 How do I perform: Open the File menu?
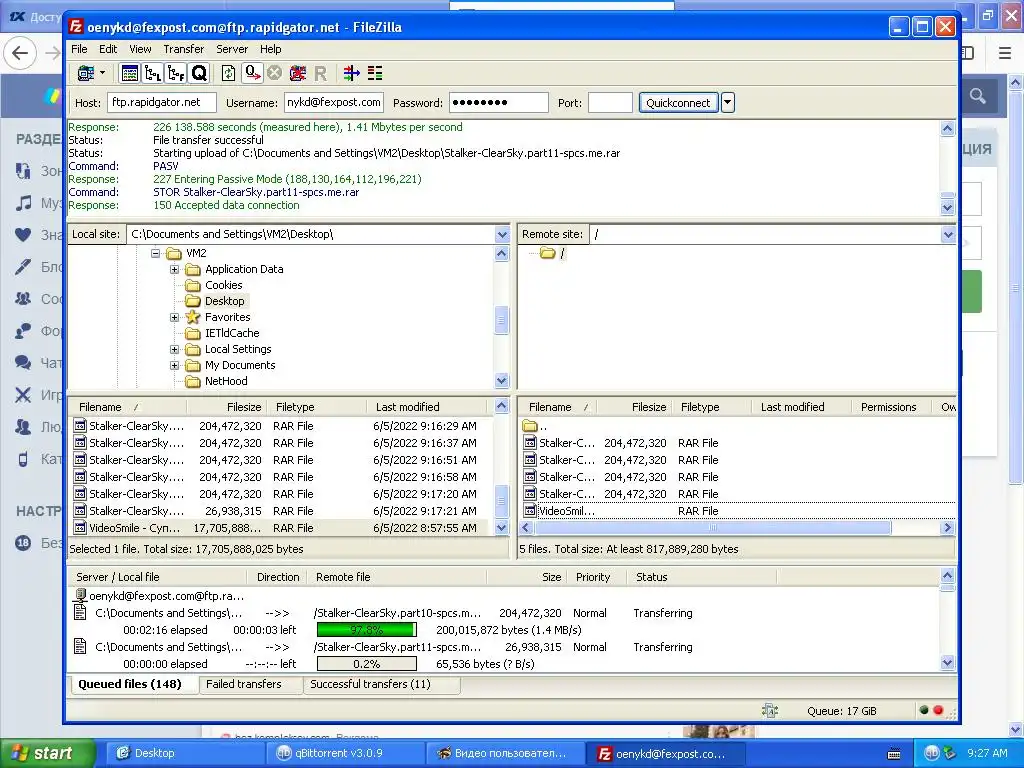click(79, 49)
